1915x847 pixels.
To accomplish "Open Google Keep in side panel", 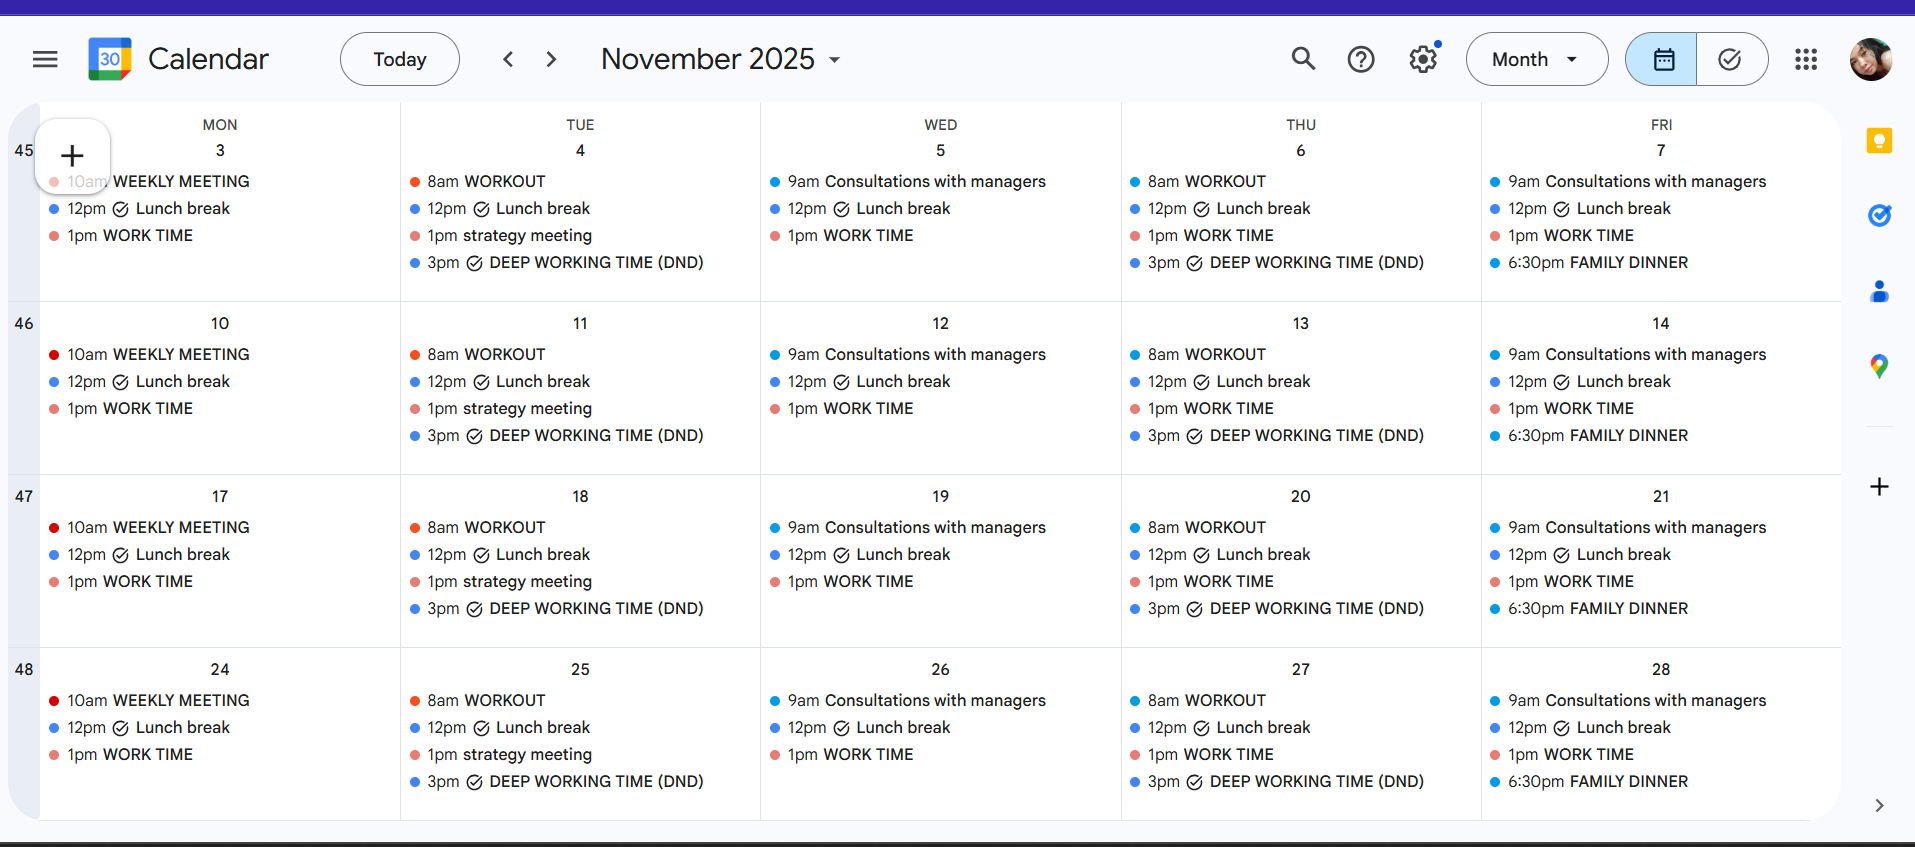I will pos(1880,141).
